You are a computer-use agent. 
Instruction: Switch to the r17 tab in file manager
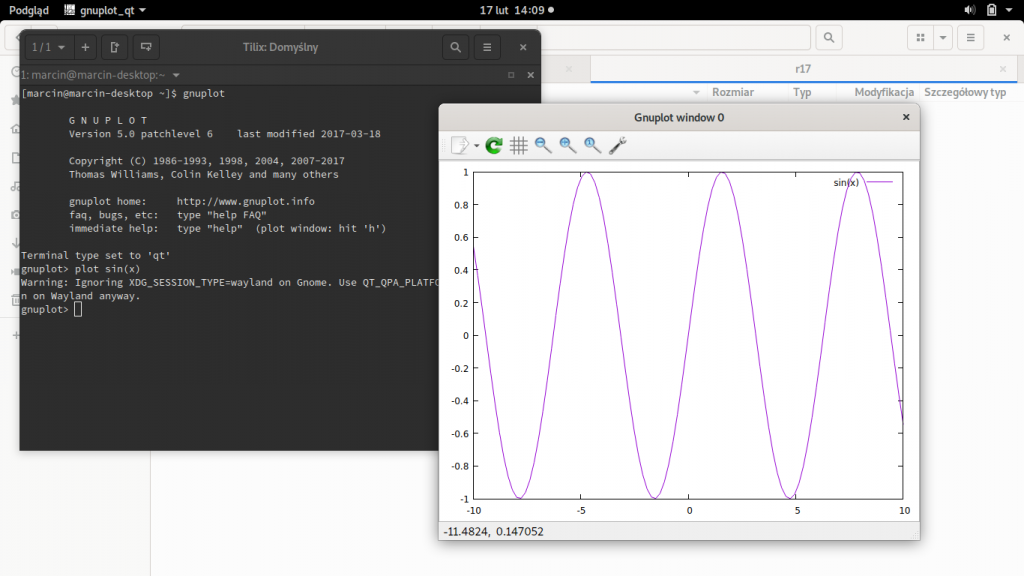point(802,69)
